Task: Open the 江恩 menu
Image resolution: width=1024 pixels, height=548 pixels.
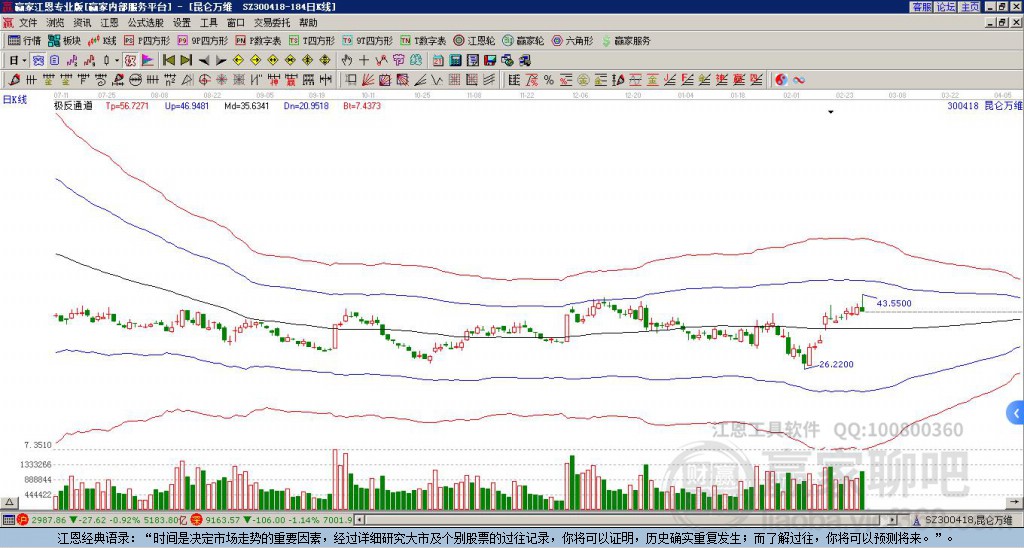Action: click(x=110, y=23)
